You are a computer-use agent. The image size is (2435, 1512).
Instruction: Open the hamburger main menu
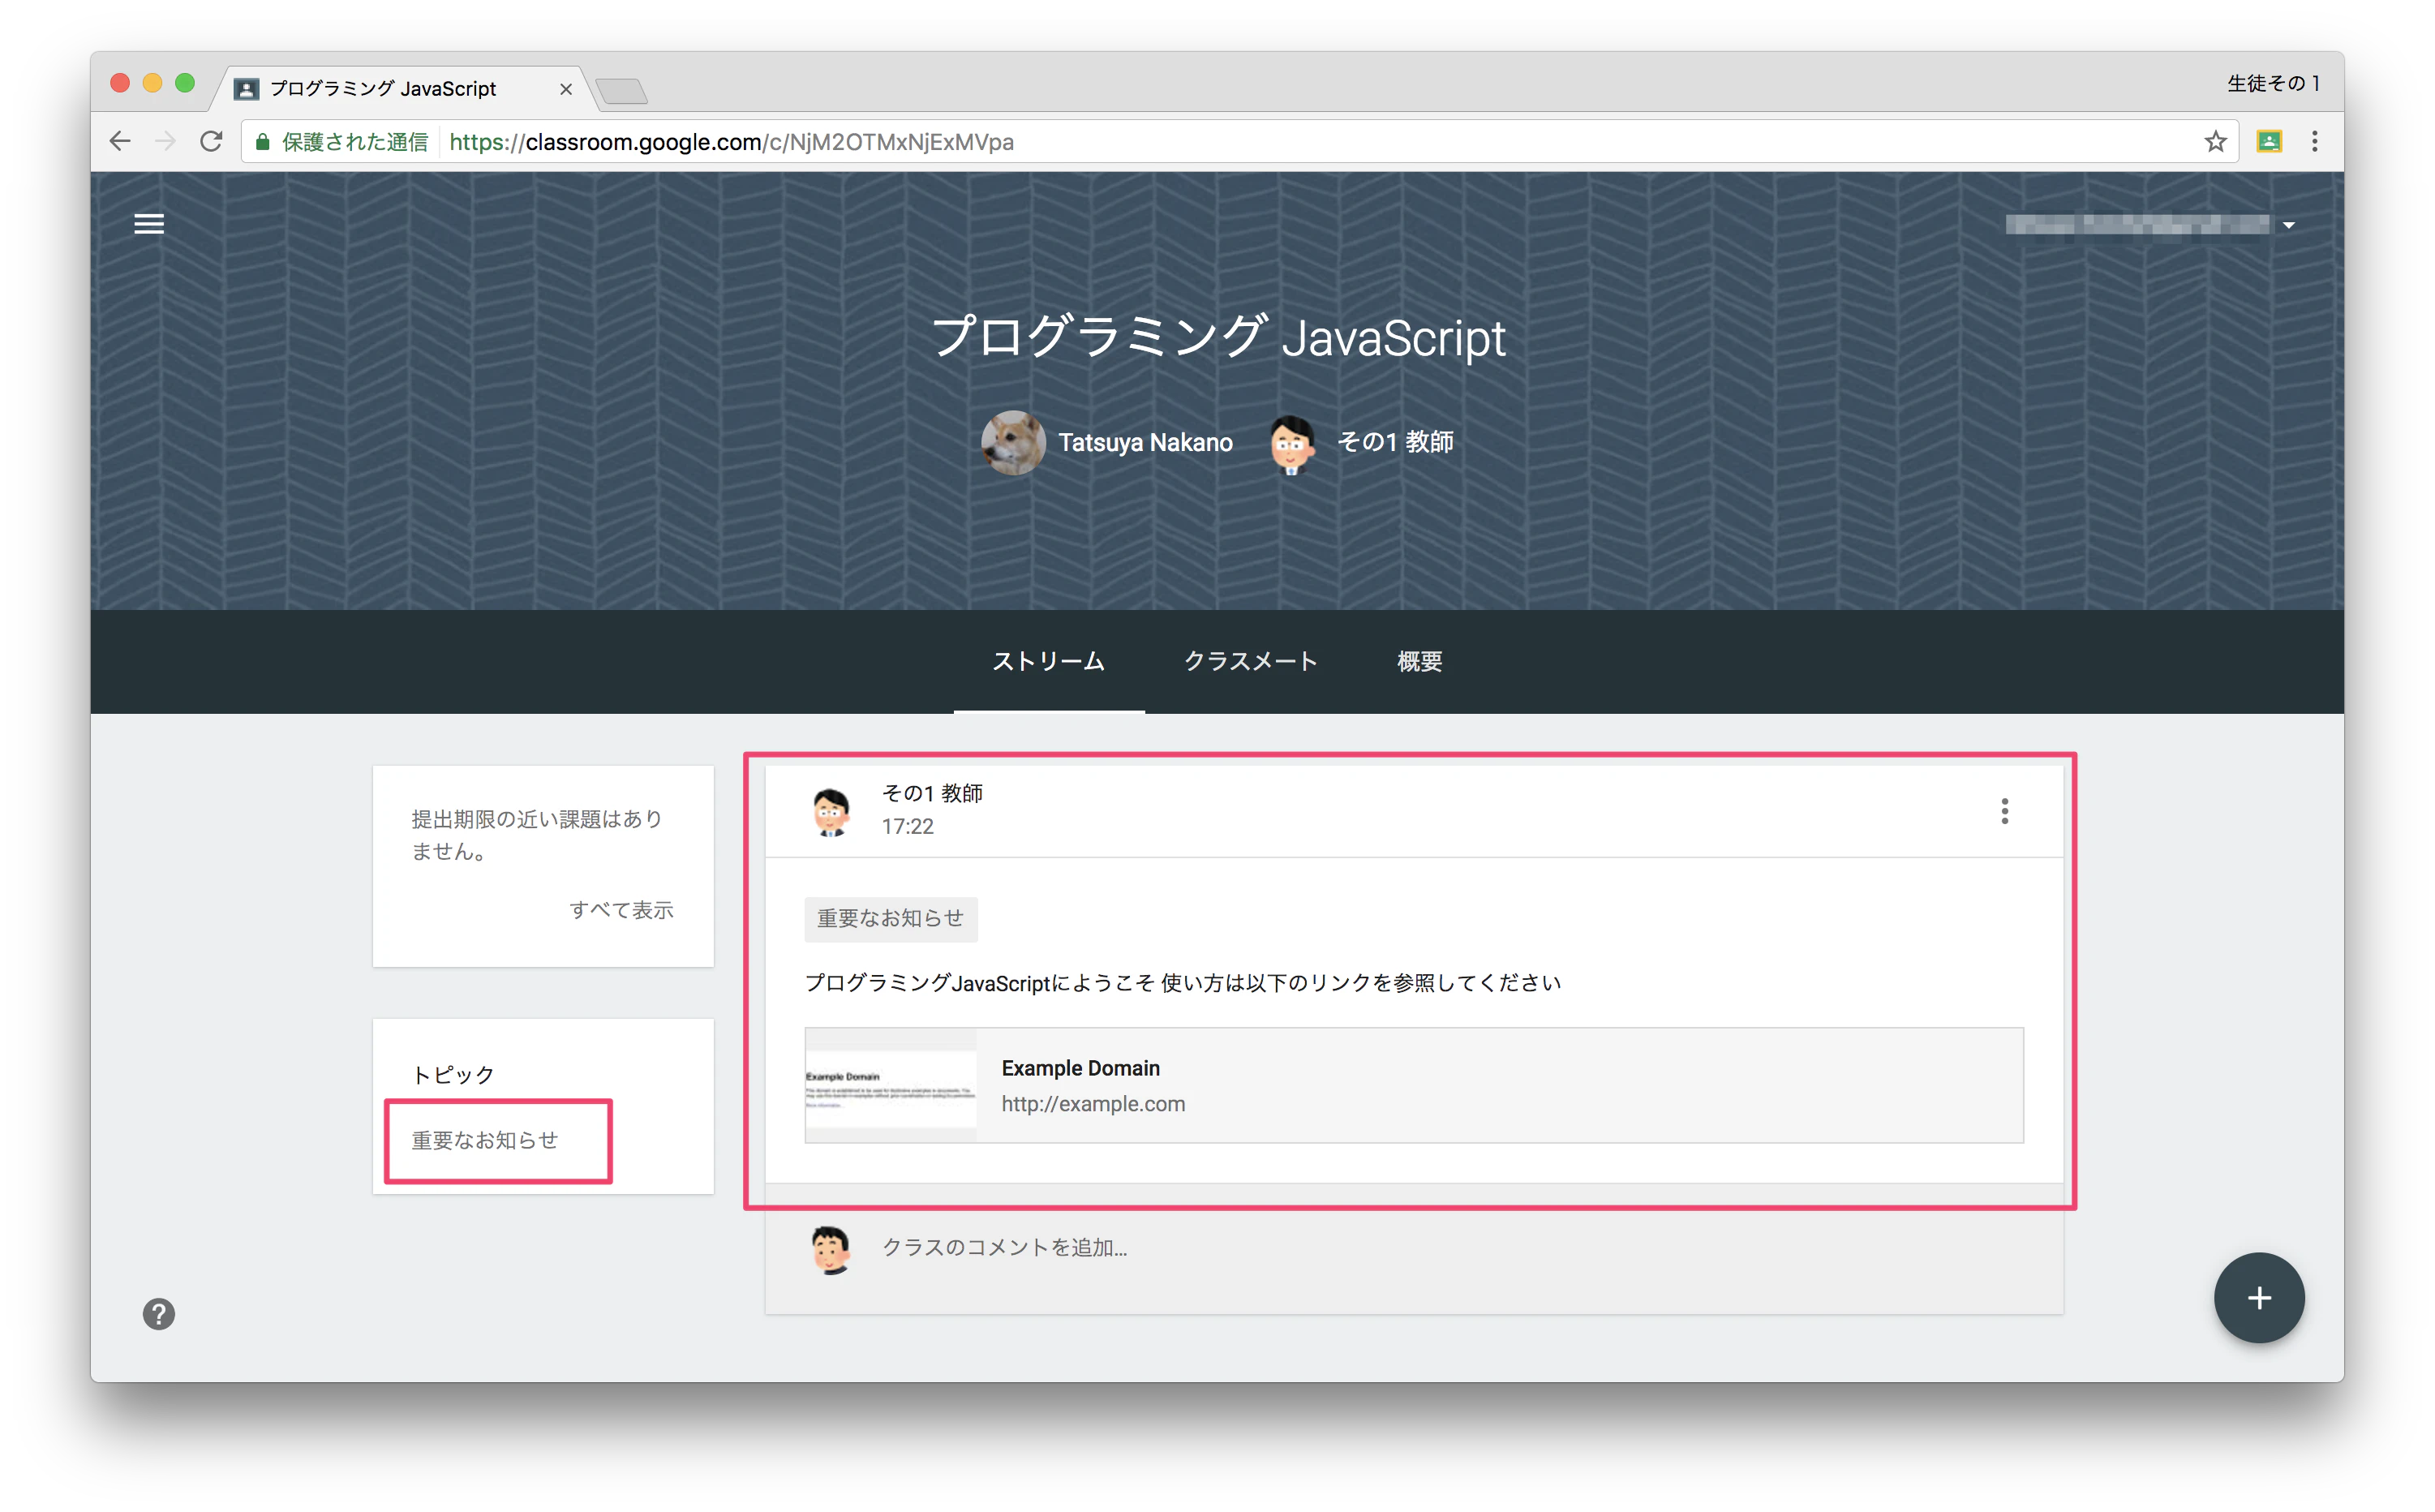[x=149, y=224]
